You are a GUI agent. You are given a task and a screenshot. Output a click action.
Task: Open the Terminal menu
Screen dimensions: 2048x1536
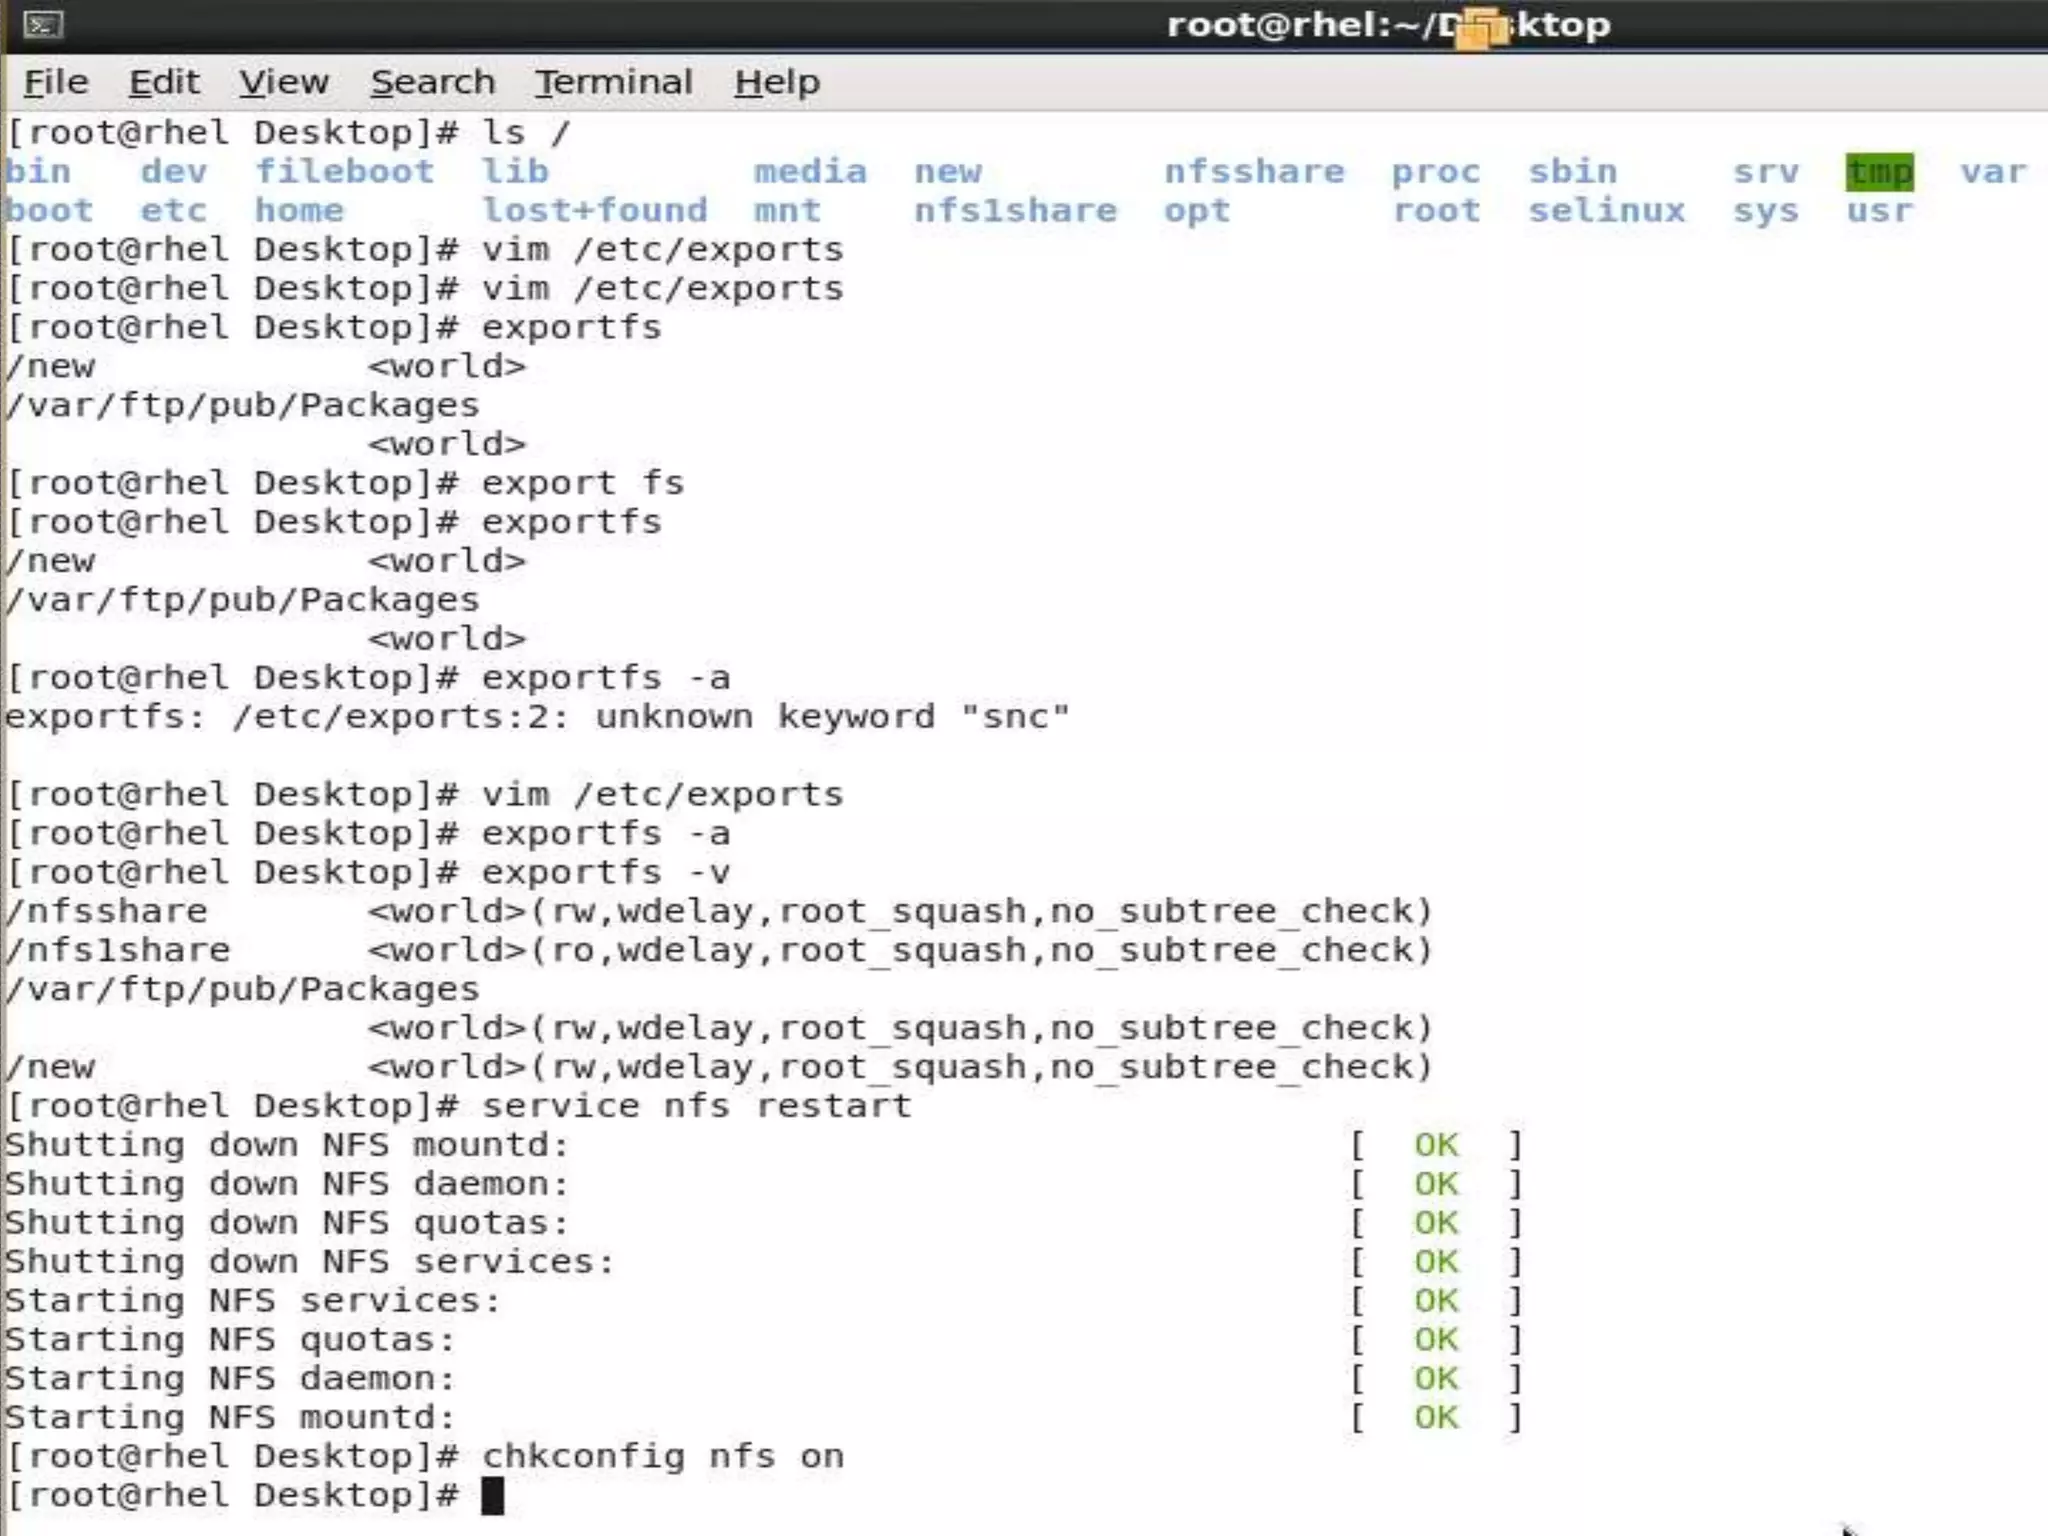613,82
